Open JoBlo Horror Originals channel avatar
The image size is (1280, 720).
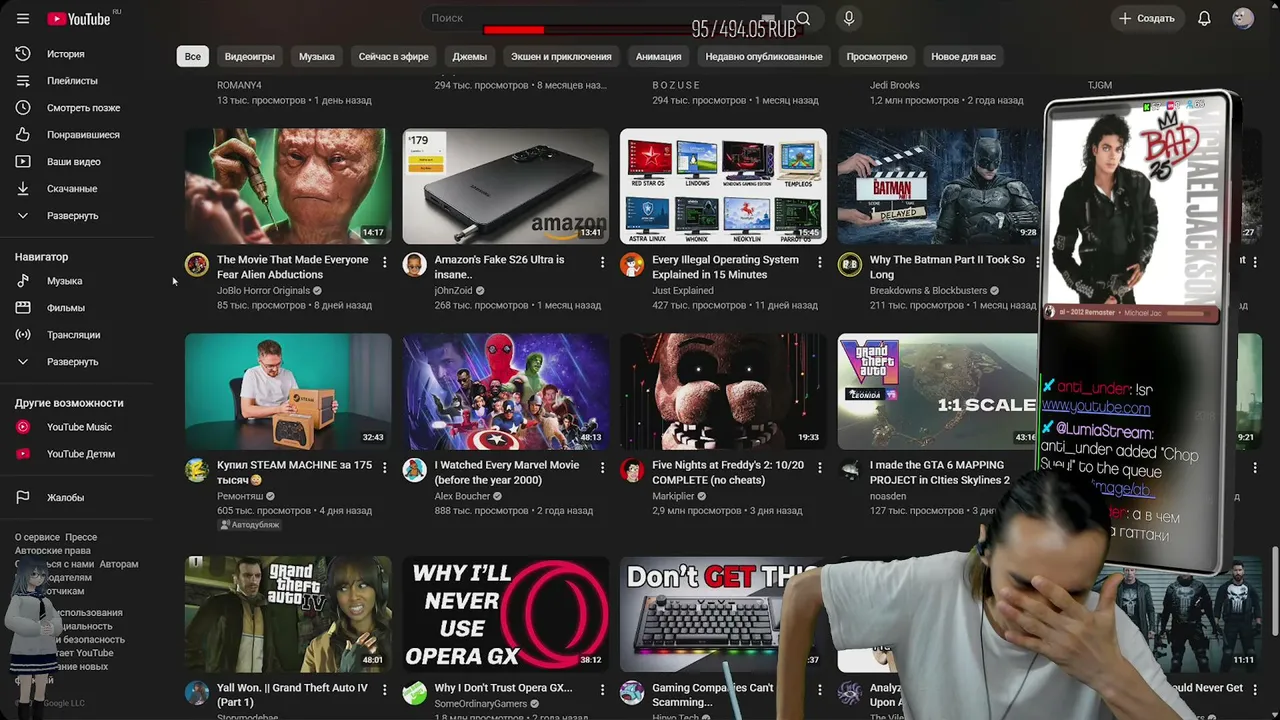tap(197, 264)
